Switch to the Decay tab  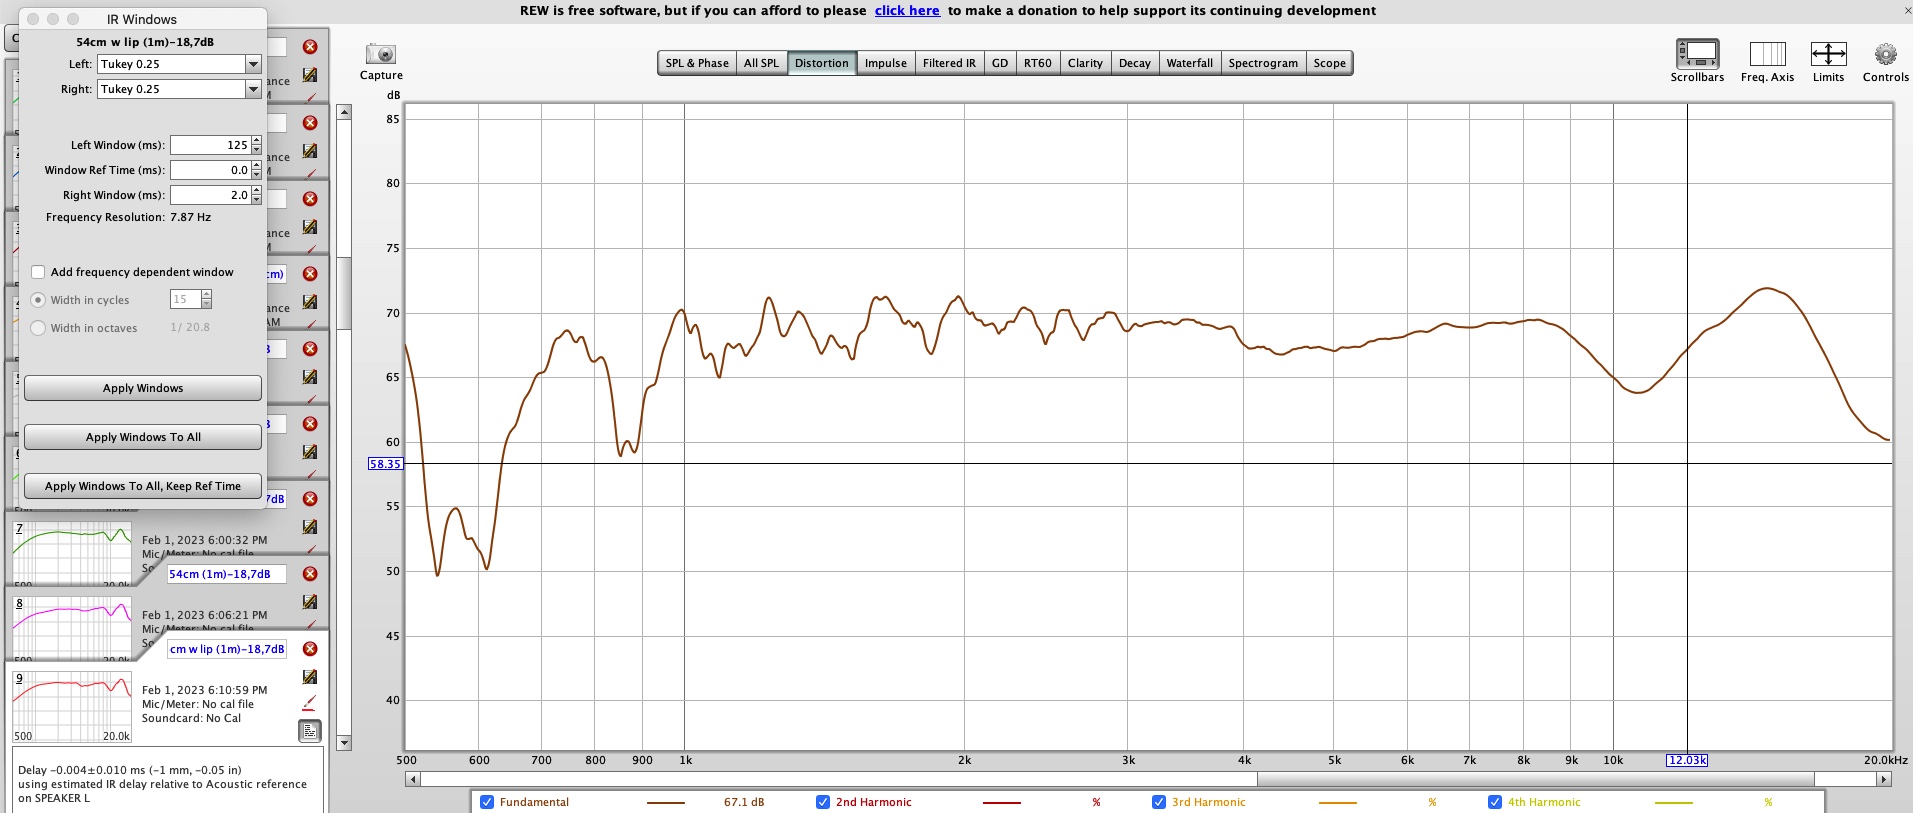pos(1135,63)
